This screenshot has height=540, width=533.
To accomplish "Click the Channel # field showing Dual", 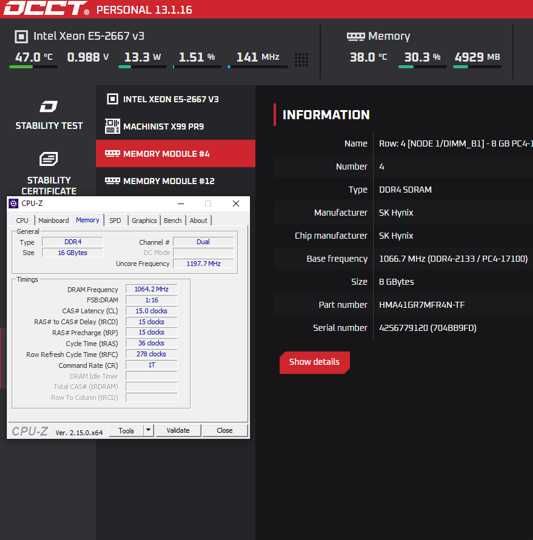I will [x=203, y=242].
